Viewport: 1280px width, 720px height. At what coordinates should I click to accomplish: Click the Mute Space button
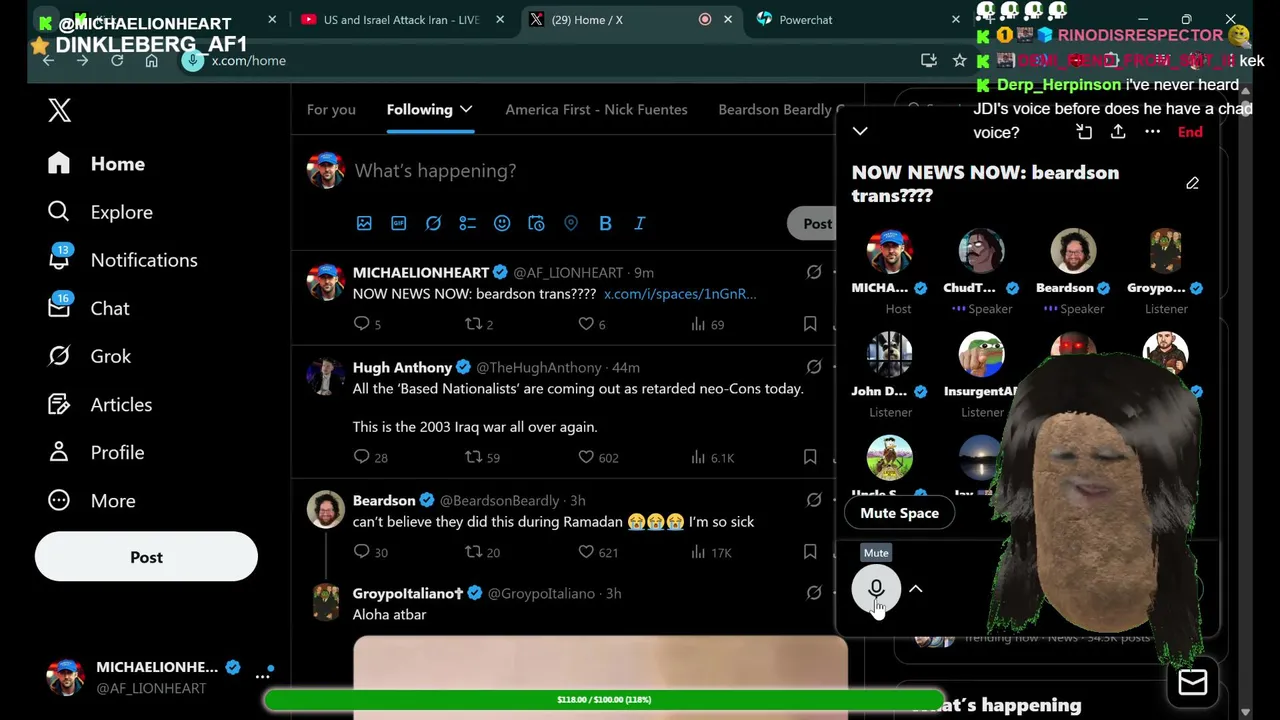(x=900, y=513)
